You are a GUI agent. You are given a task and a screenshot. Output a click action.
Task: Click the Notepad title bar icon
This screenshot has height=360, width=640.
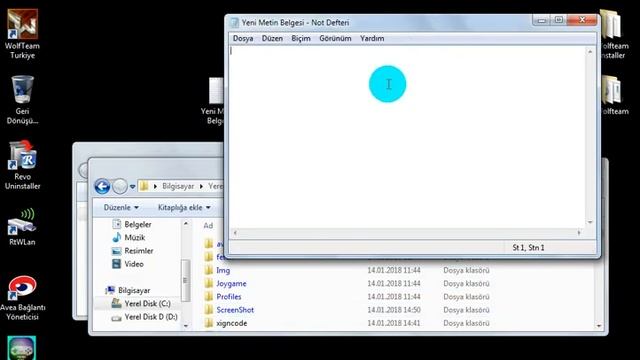pos(234,22)
